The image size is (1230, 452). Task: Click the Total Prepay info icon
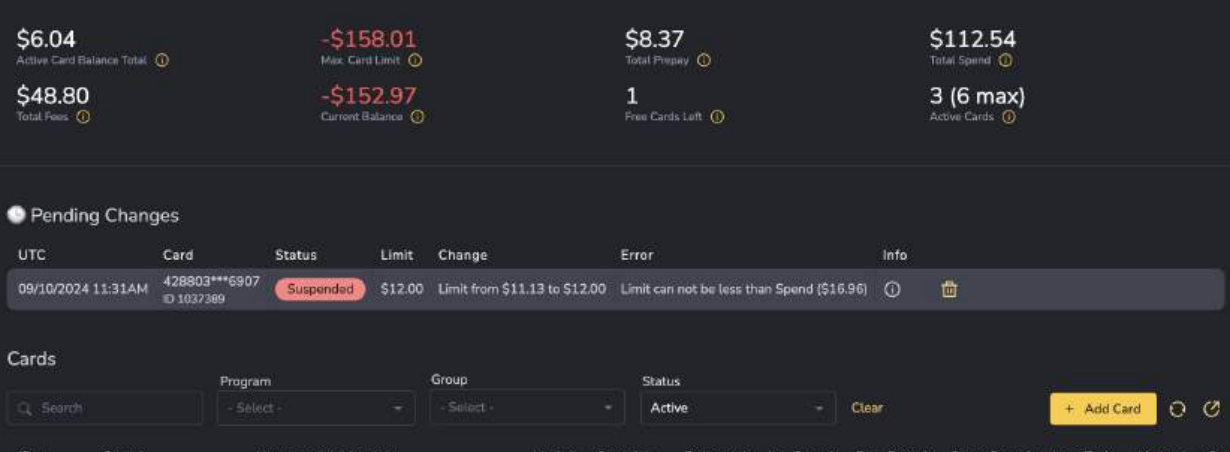click(704, 61)
